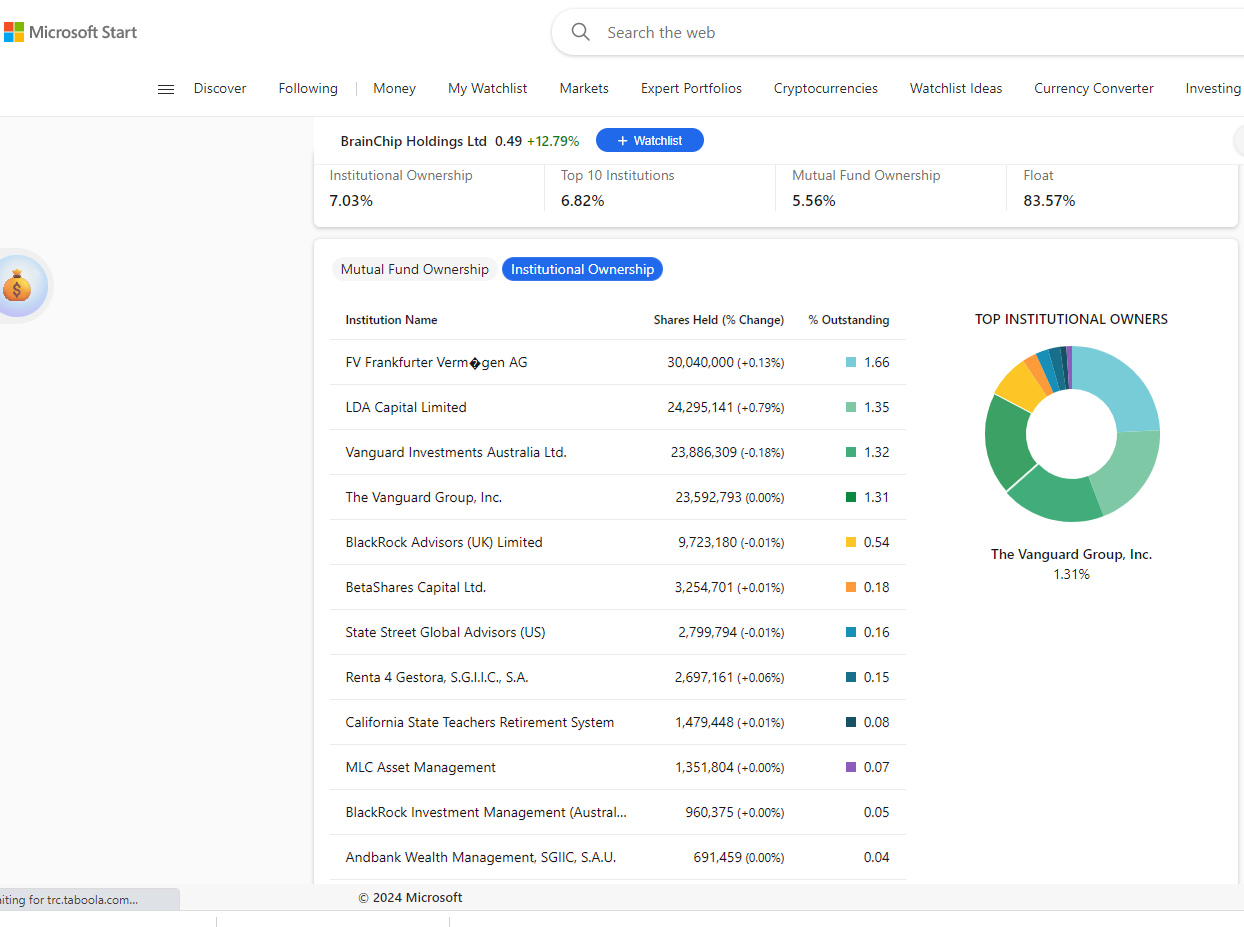
Task: Switch to Mutual Fund Ownership tab
Action: pos(414,269)
